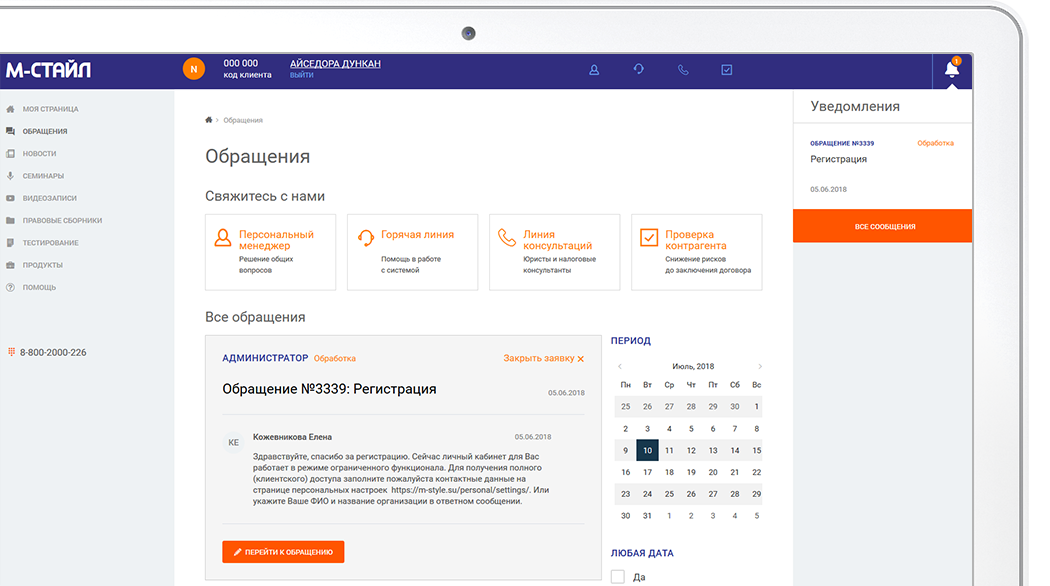Screen dimensions: 1050x586
Task: Click the Июль, 2018 calendar heading
Action: (x=693, y=366)
